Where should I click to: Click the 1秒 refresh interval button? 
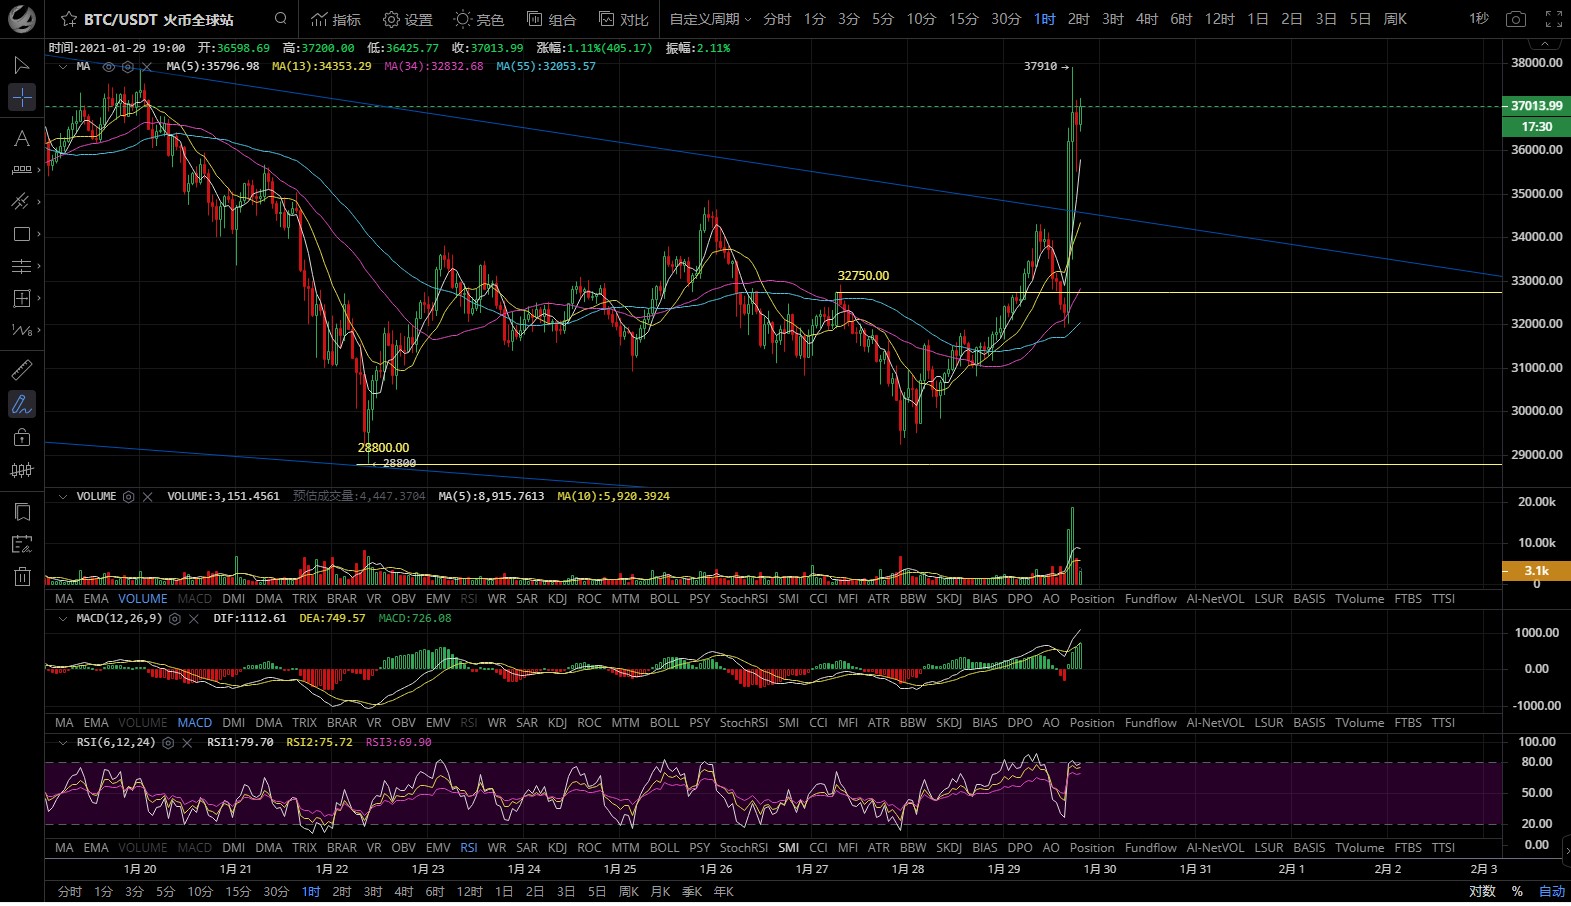(x=1479, y=19)
